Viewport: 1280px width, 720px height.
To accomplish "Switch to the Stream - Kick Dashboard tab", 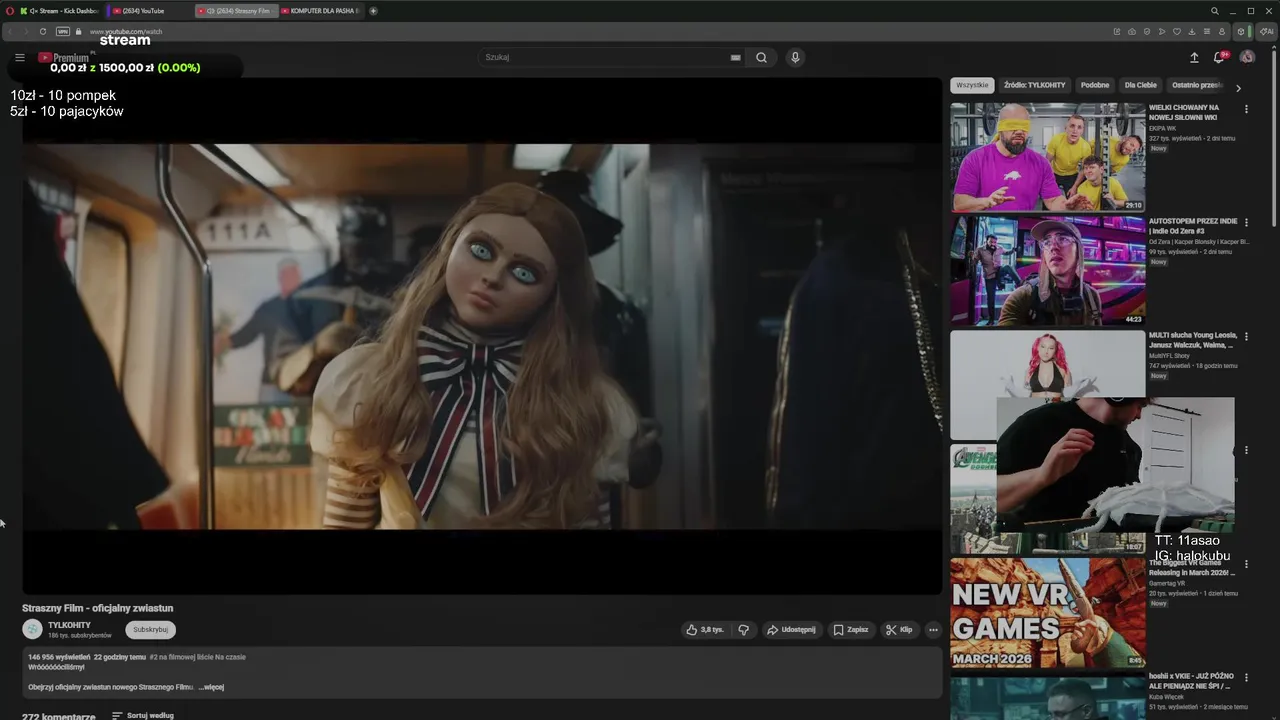I will [60, 11].
